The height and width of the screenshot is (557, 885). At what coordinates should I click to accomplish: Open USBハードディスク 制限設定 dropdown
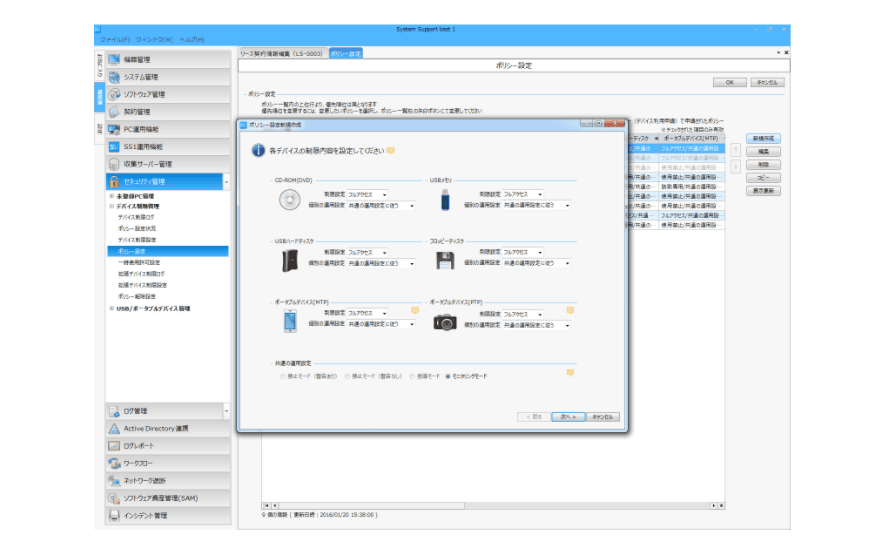(367, 253)
